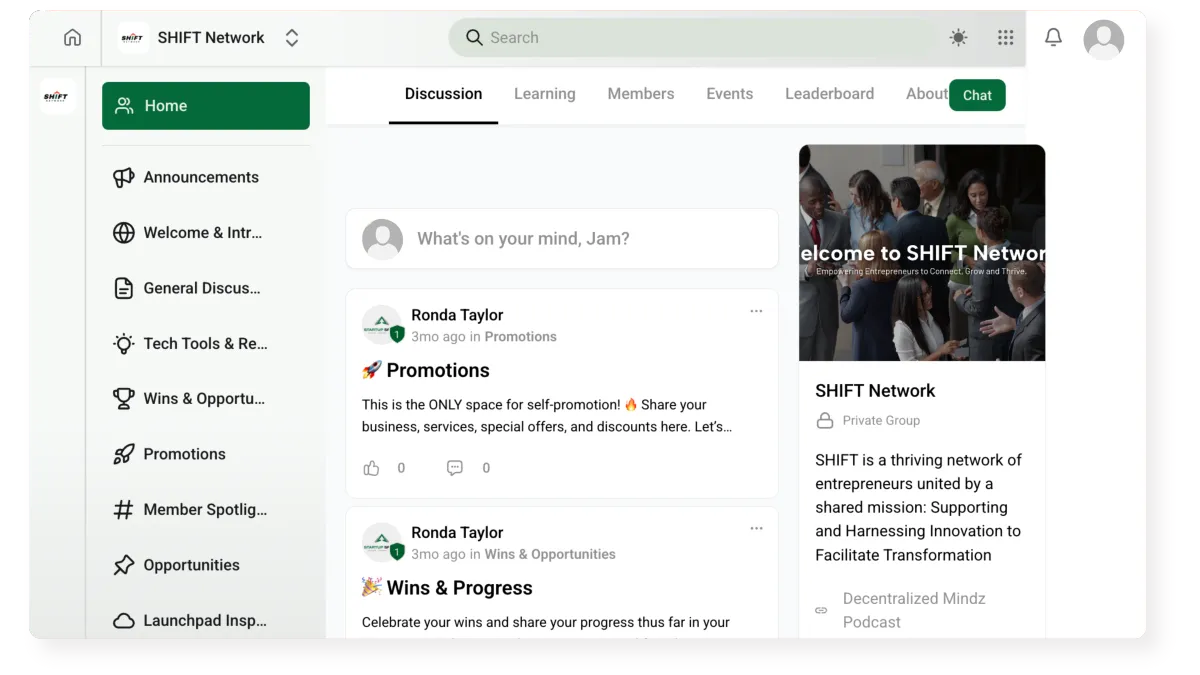Screen dimensions: 1200x675
Task: Switch to About tab
Action: [x=926, y=94]
